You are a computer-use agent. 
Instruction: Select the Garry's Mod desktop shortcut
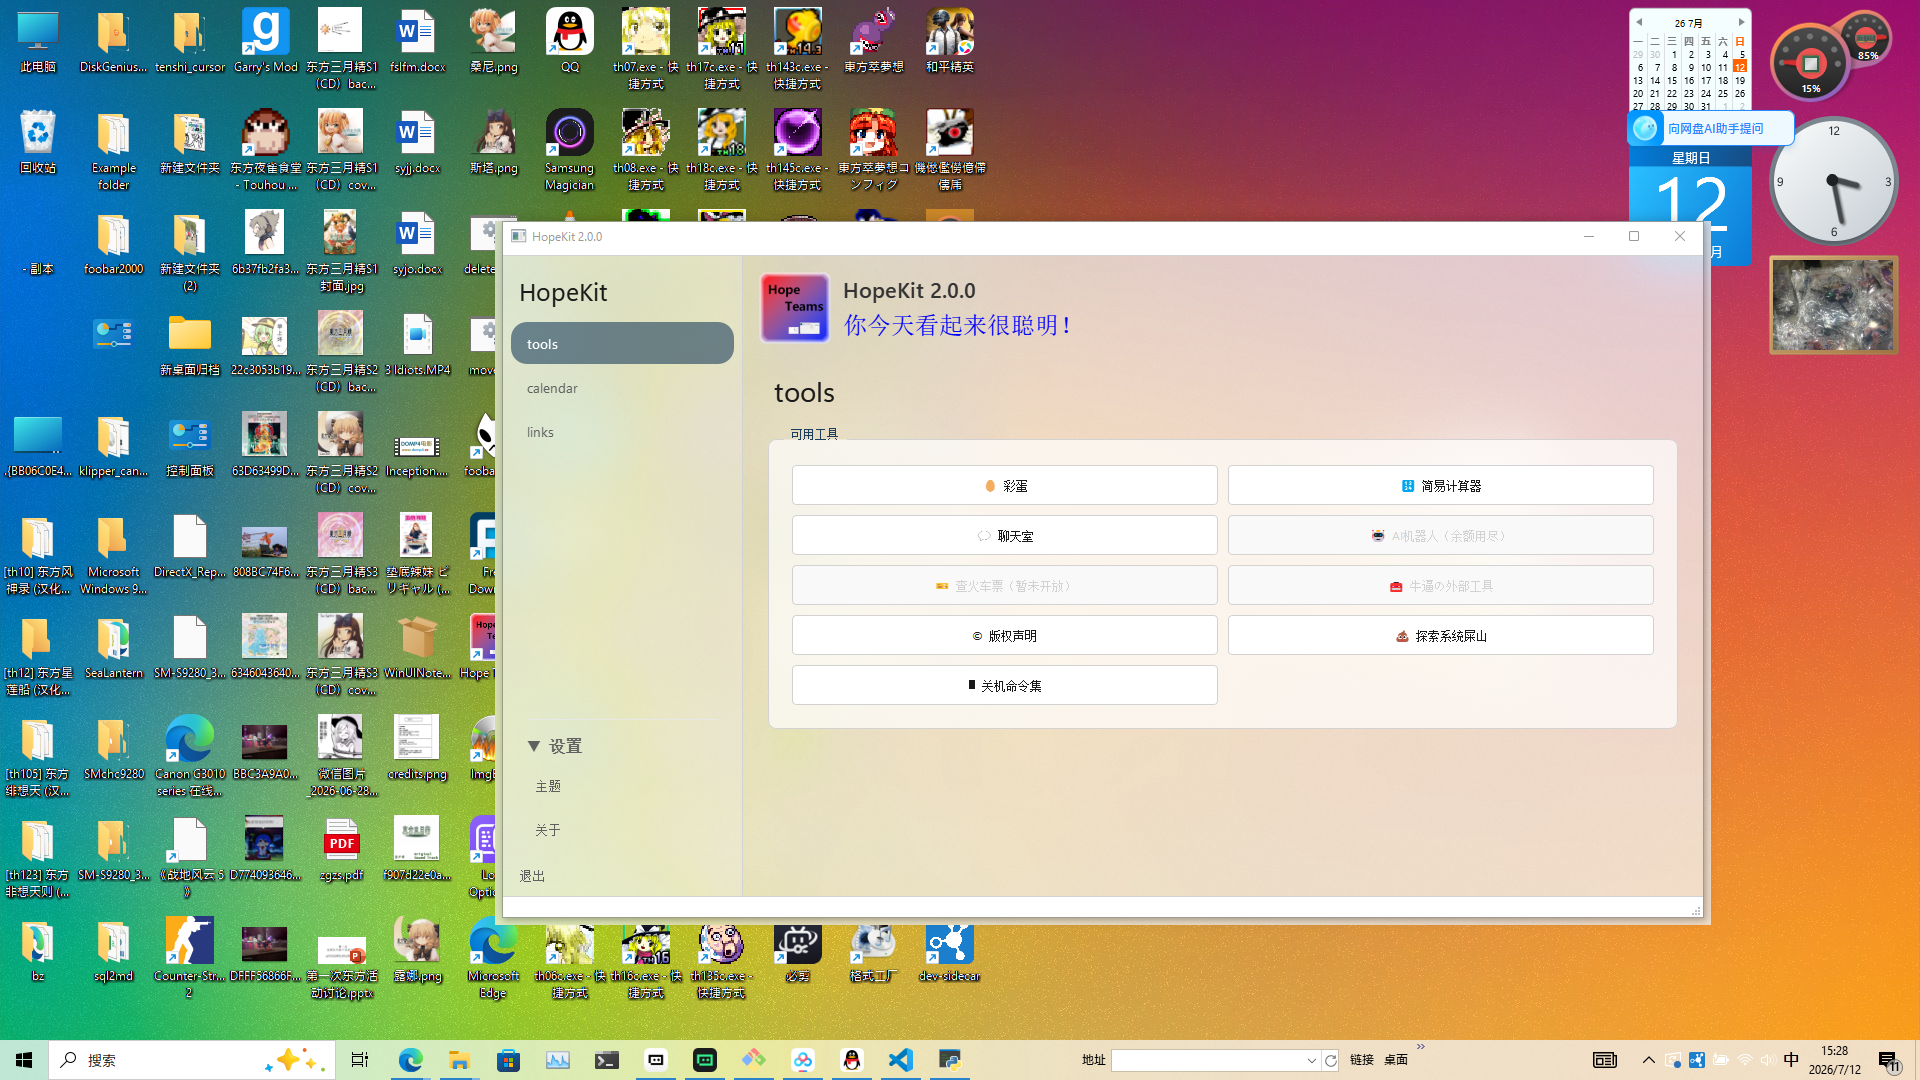[x=265, y=42]
